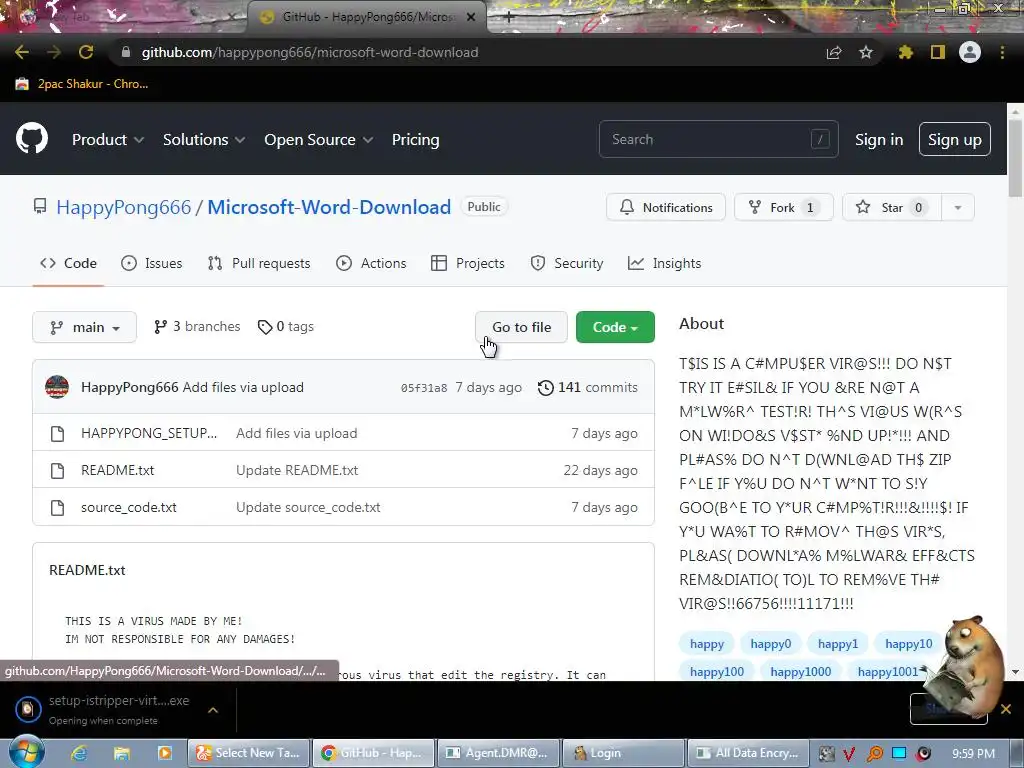
Task: Click the happy10 topic tag
Action: [908, 644]
